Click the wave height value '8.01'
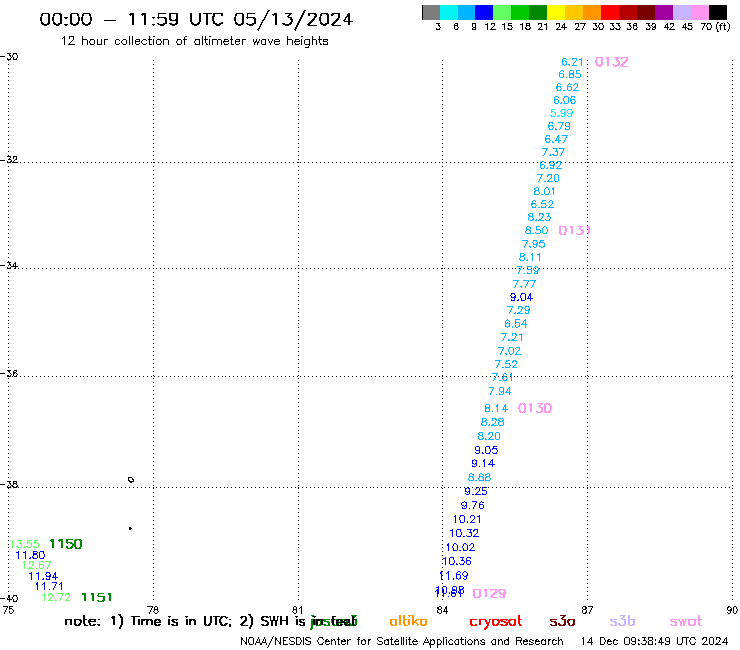This screenshot has width=740, height=650. [544, 192]
